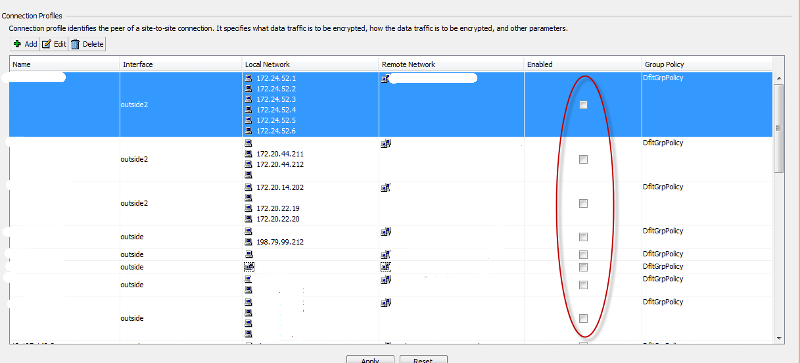
Task: Select host icon beside 198.79.99.212
Action: tap(248, 242)
